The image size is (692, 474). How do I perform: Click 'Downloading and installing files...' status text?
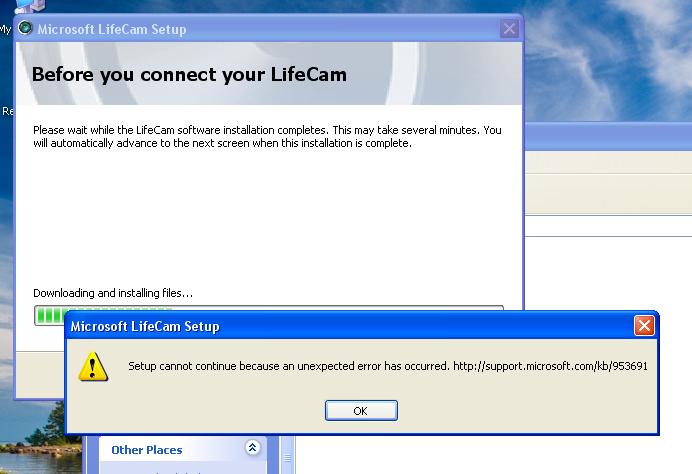coord(113,293)
